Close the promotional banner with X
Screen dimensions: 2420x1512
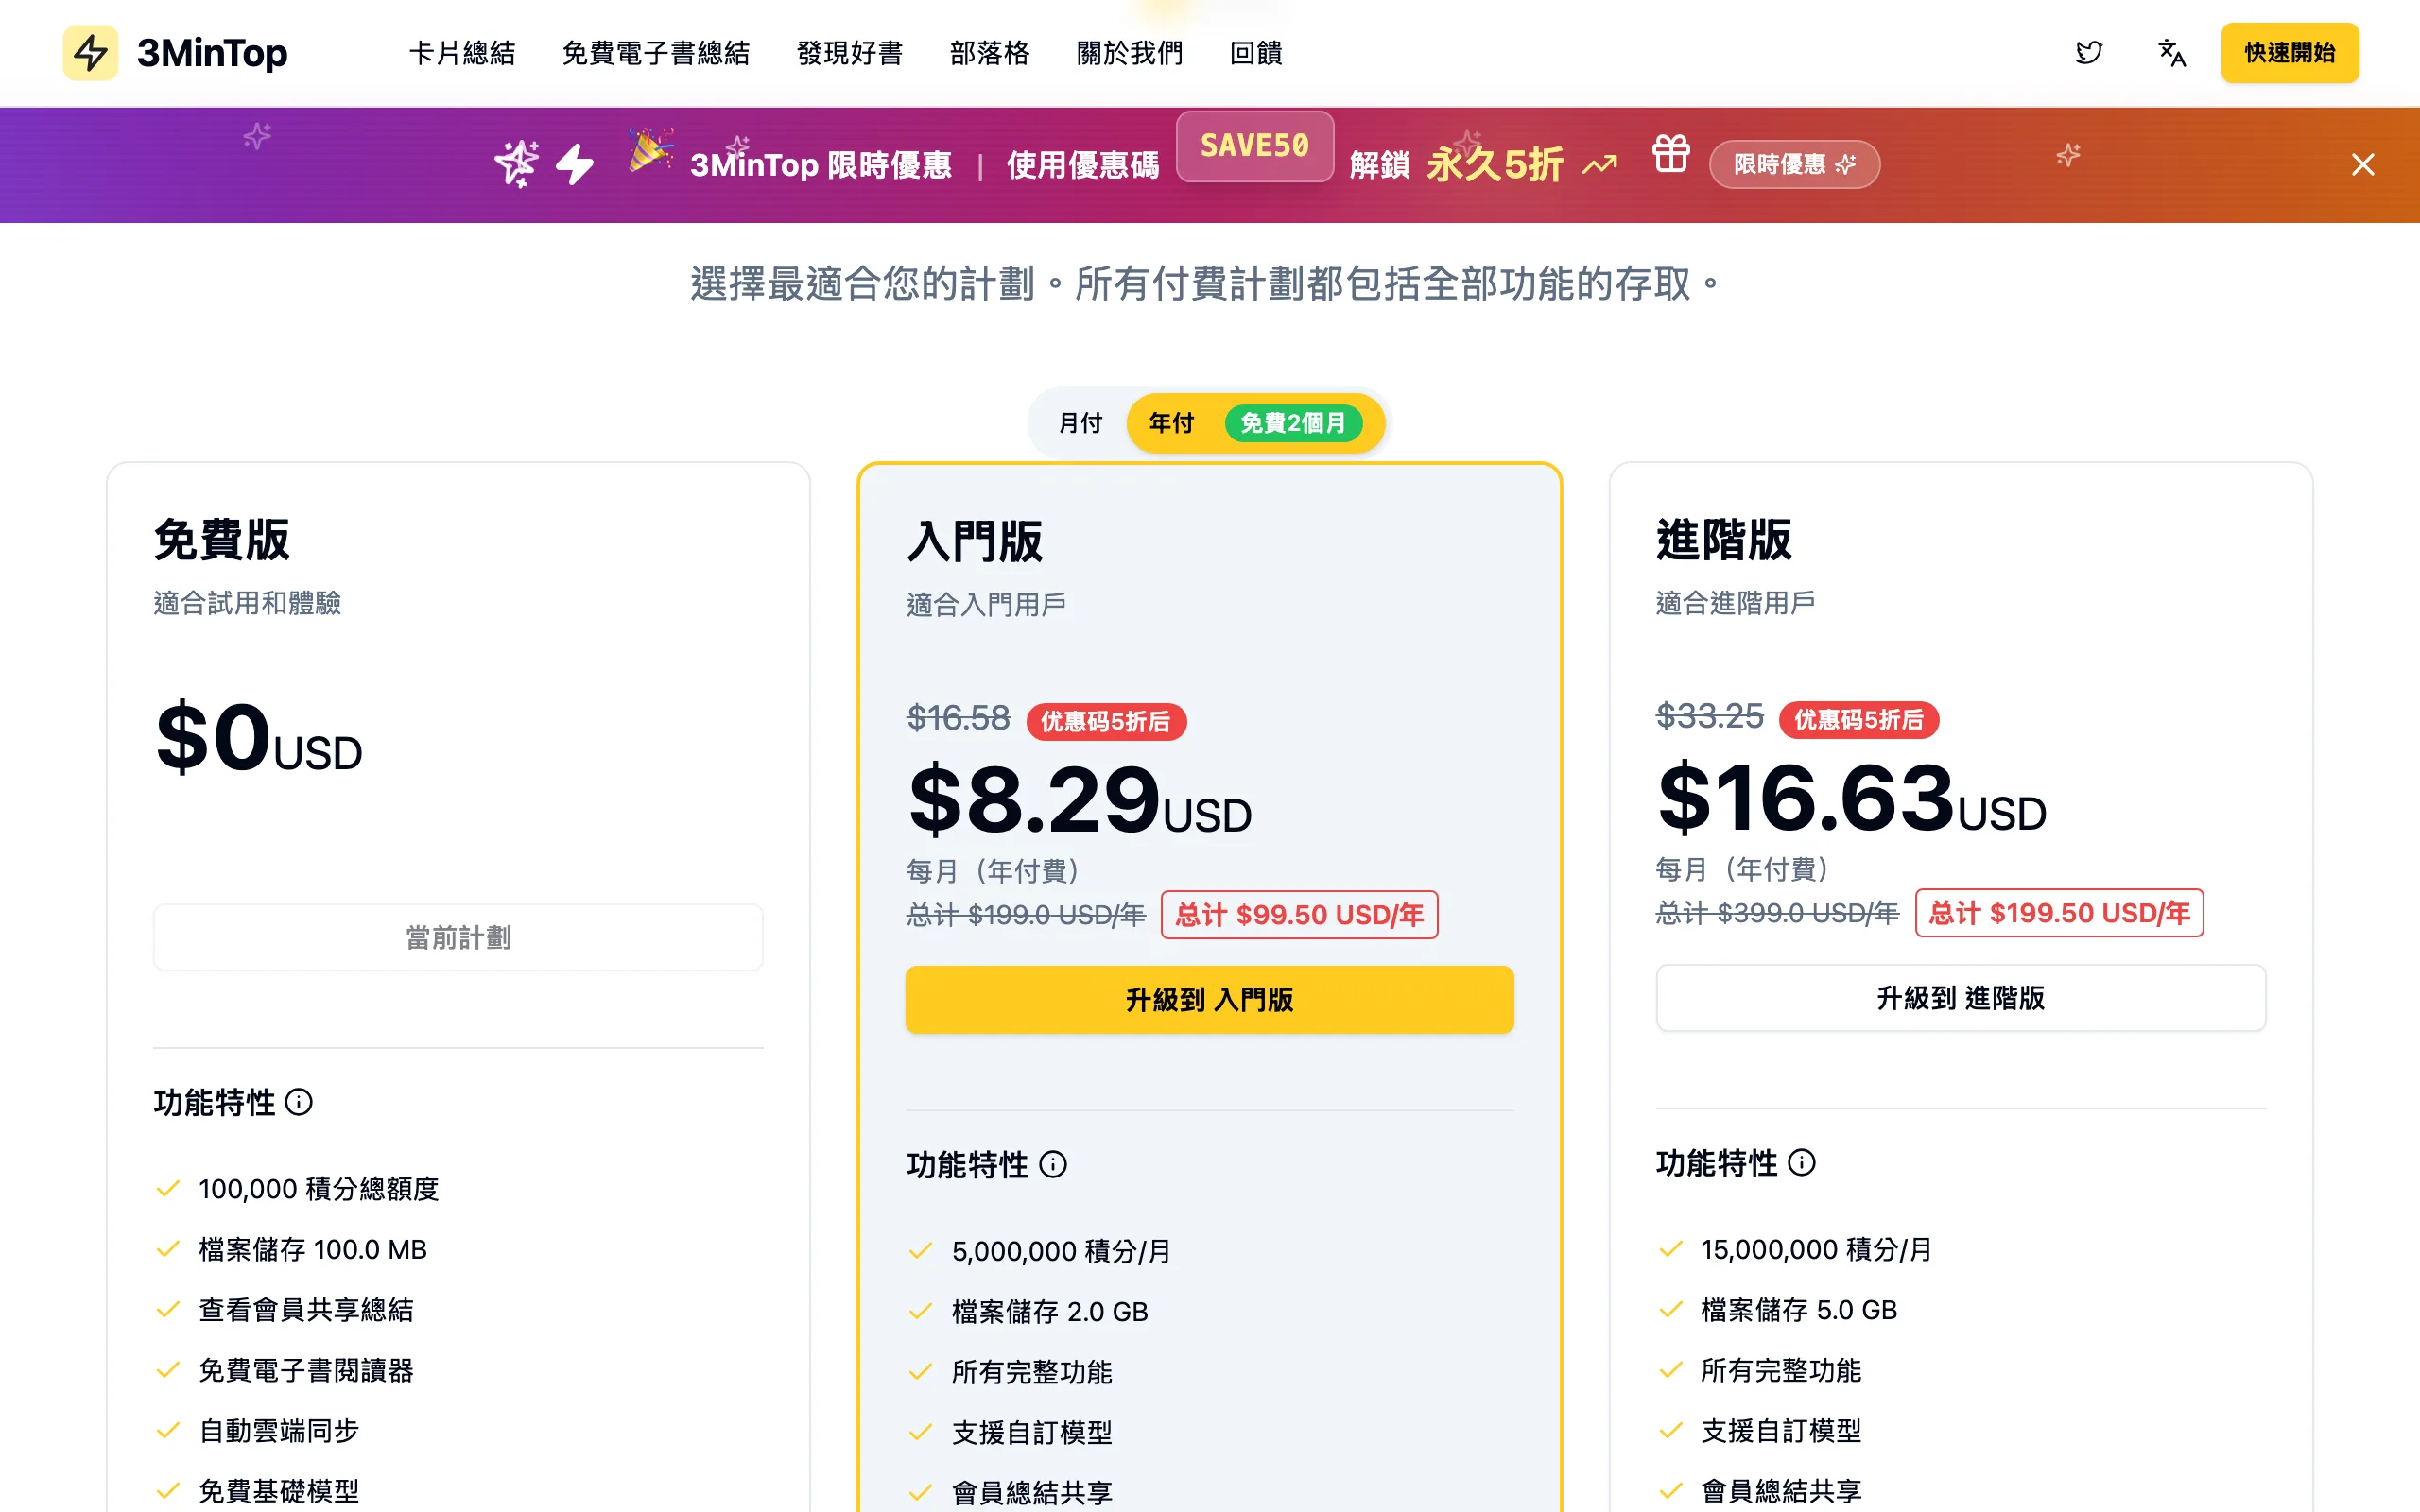(2362, 164)
